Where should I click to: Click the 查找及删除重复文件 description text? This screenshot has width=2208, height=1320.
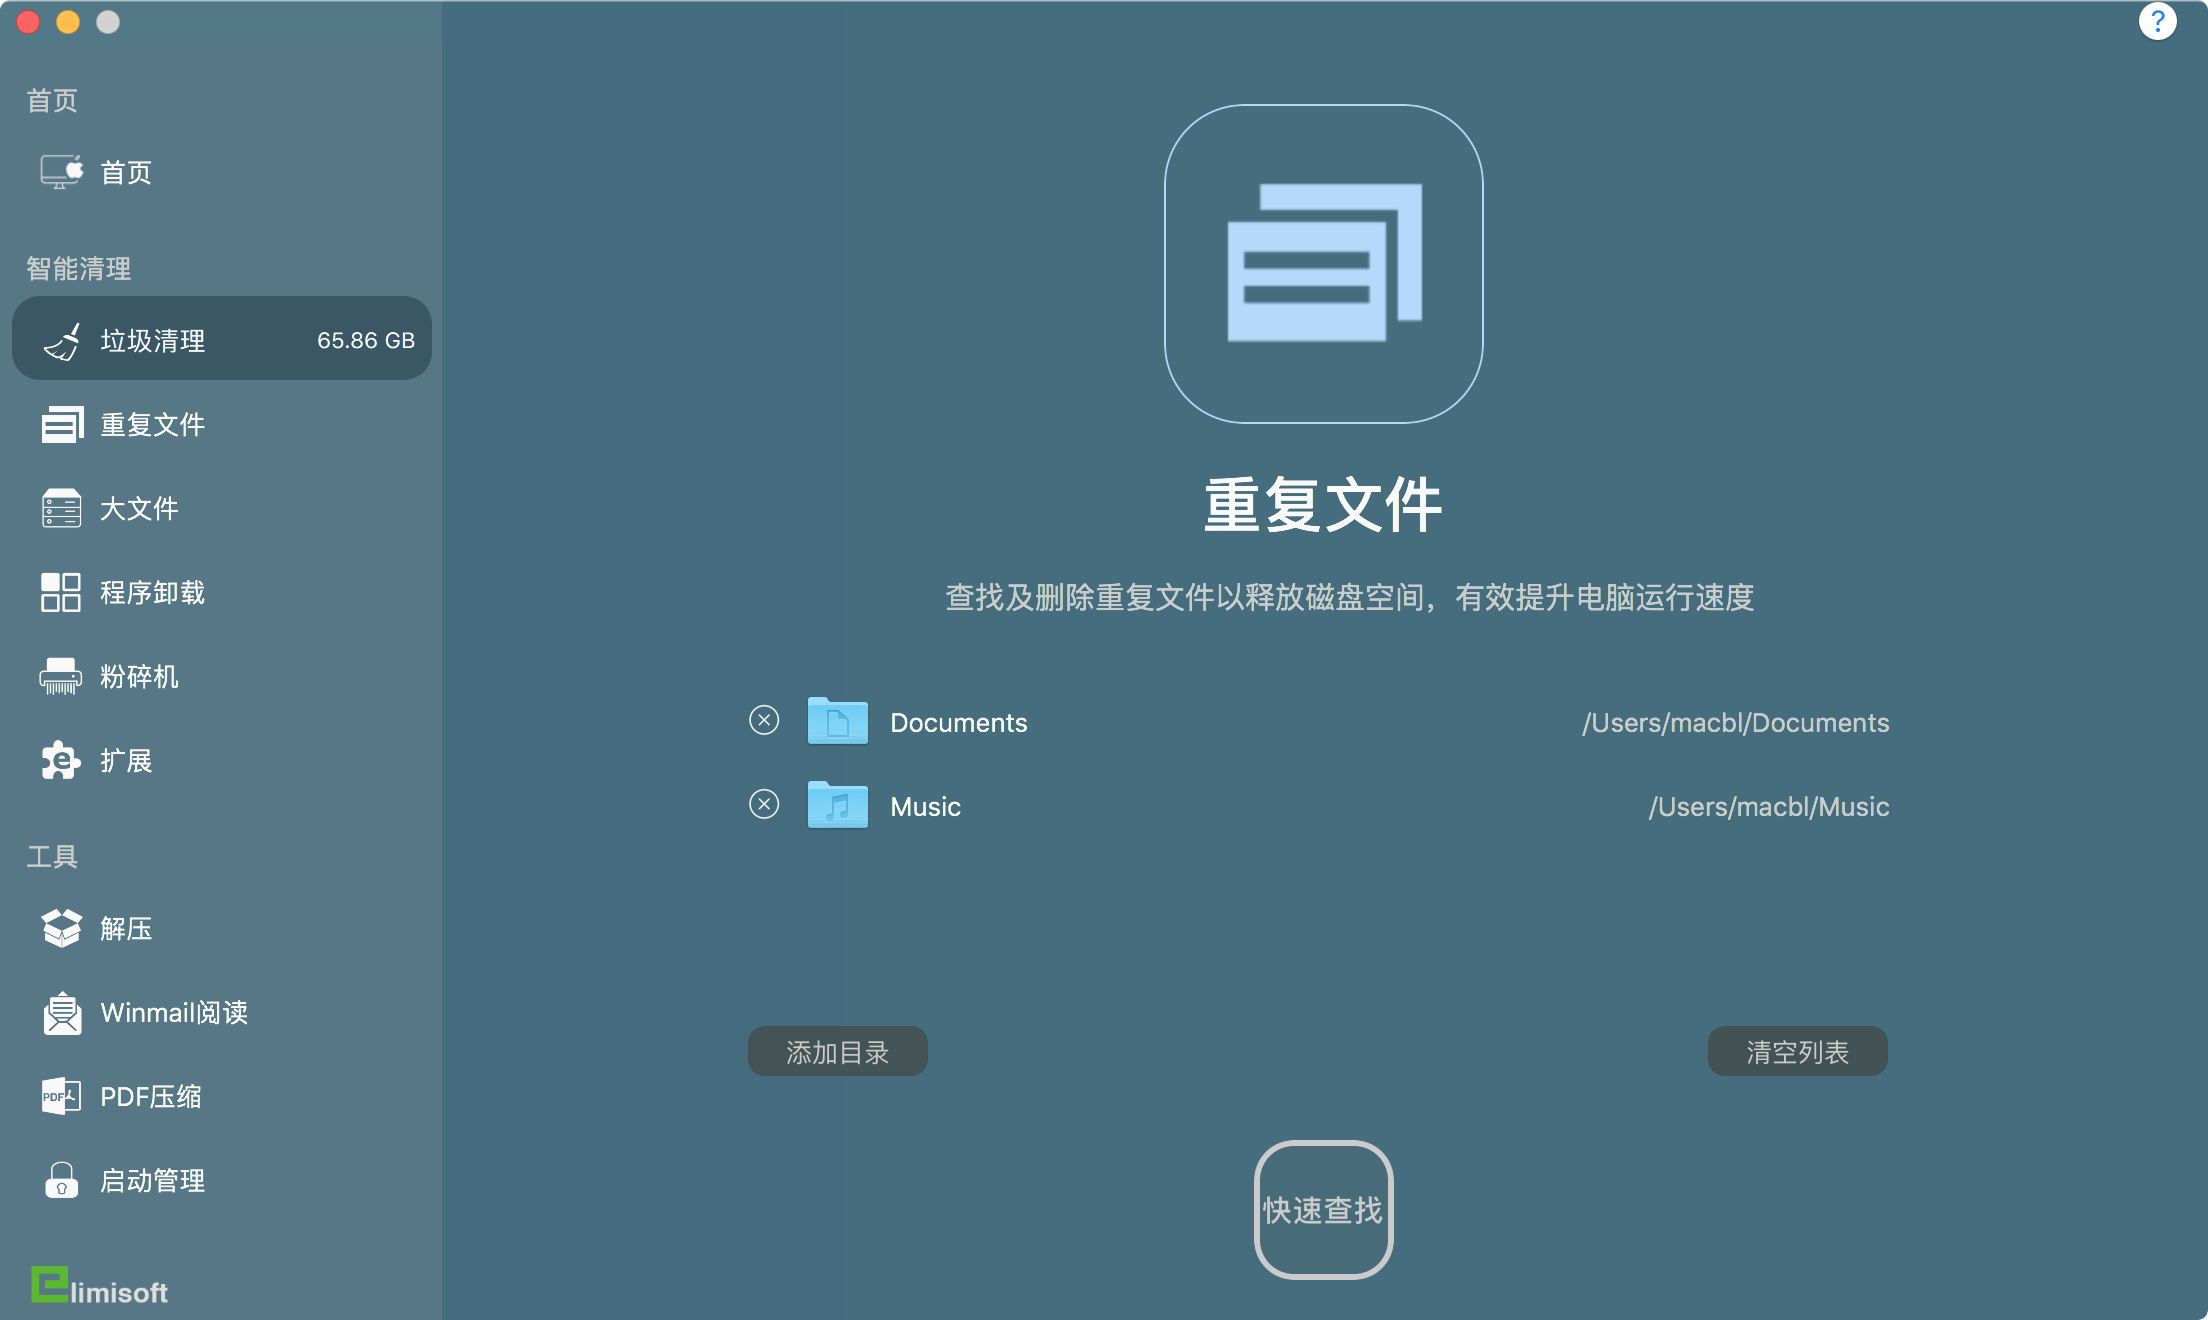[1350, 597]
